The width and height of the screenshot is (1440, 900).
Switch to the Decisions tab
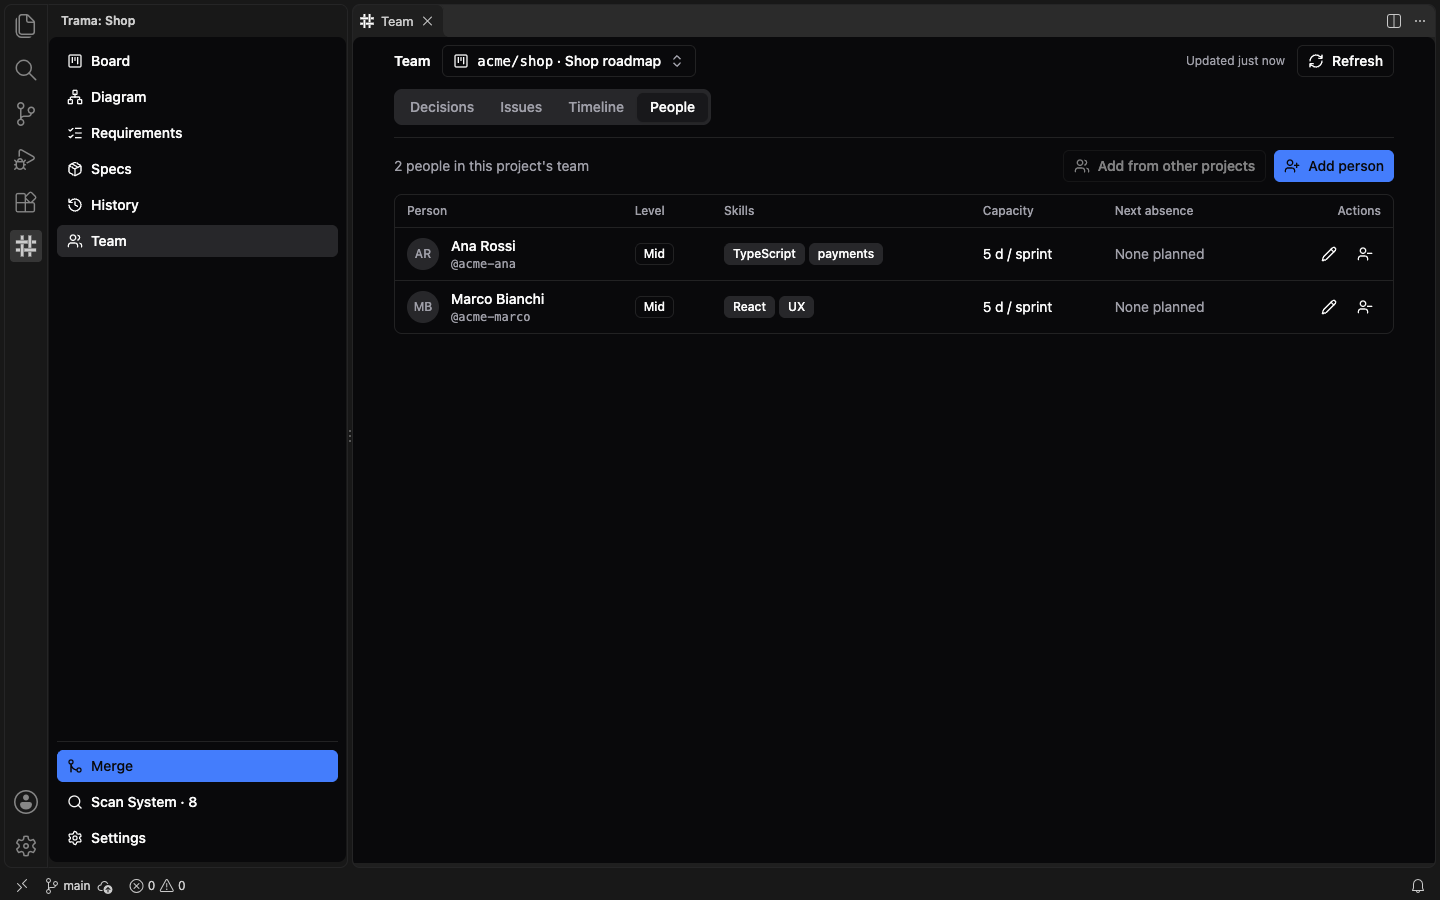(x=442, y=107)
